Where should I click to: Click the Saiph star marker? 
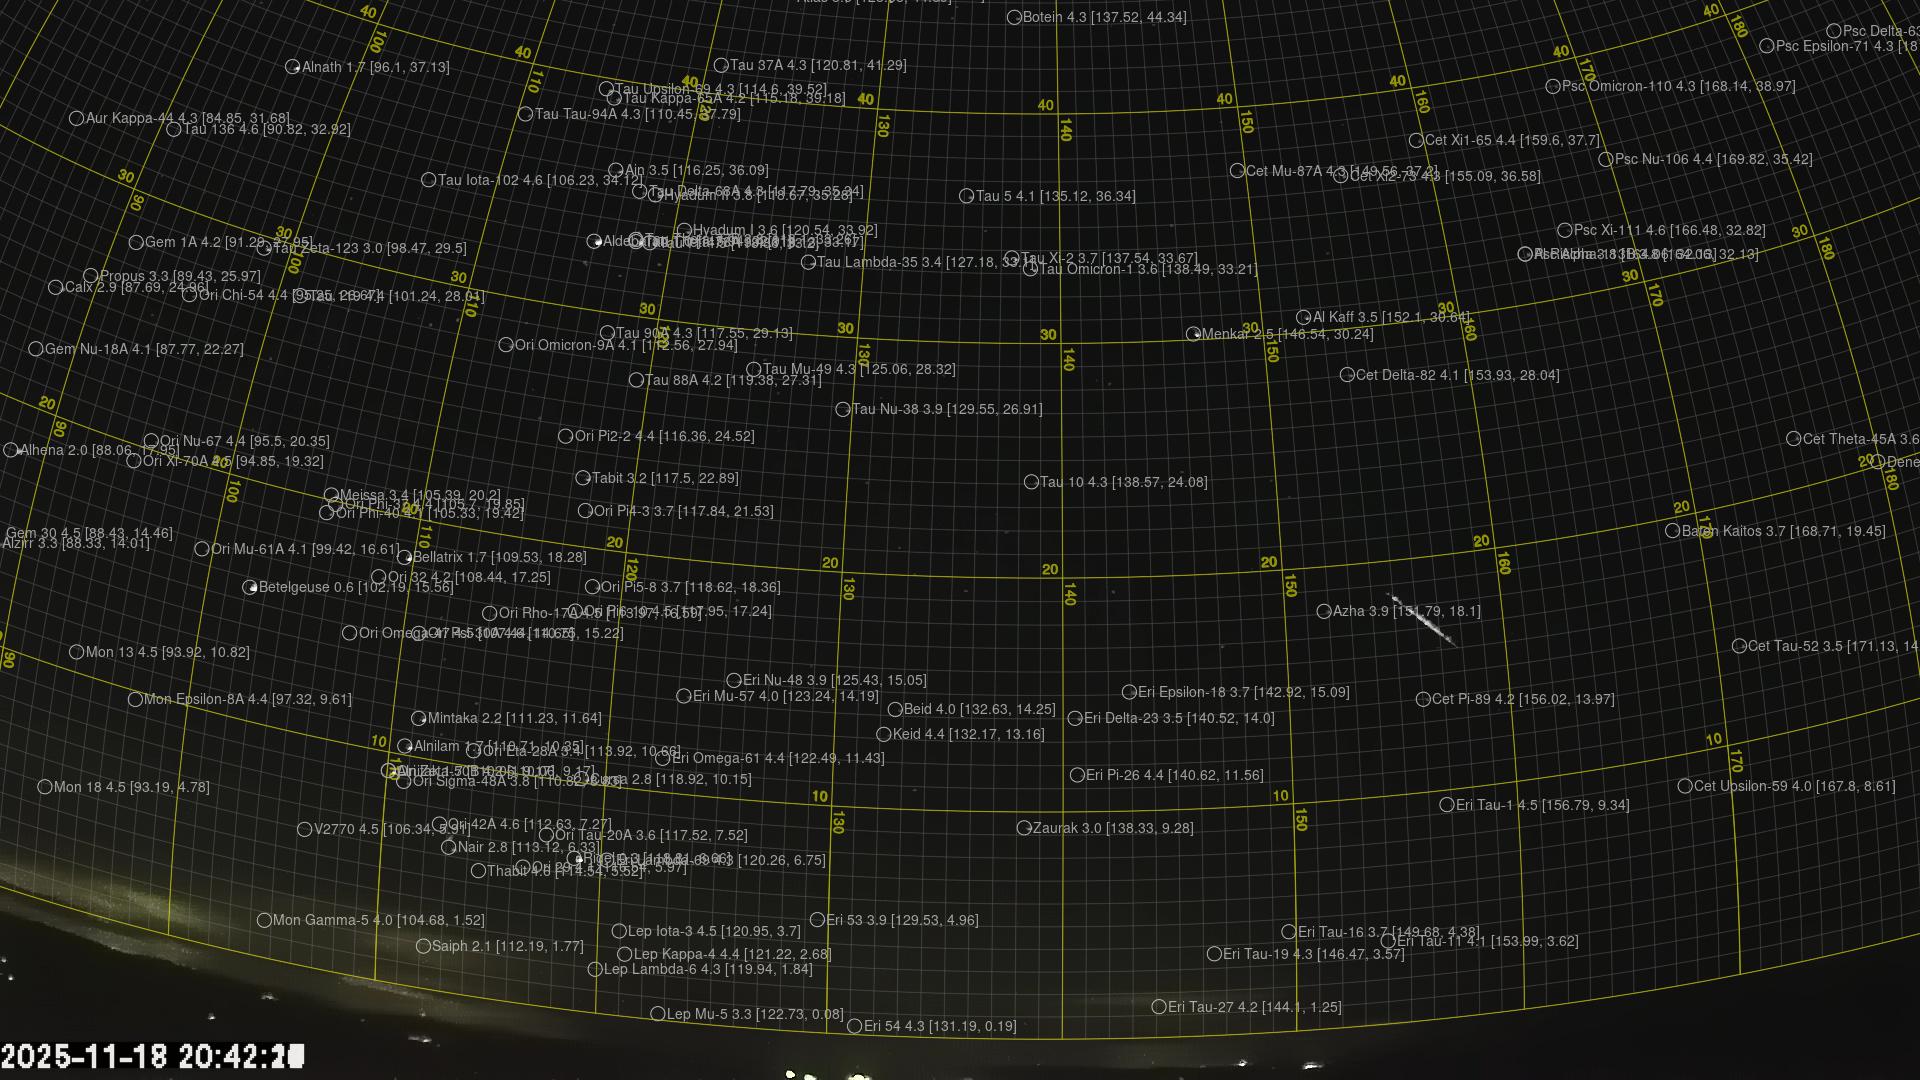click(423, 946)
